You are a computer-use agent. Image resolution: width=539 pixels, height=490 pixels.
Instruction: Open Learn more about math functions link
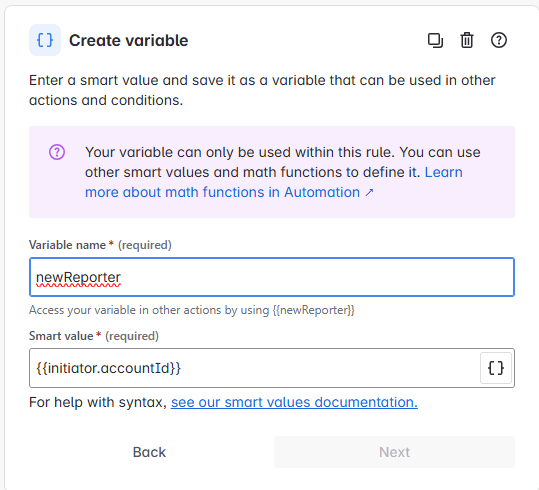(274, 182)
